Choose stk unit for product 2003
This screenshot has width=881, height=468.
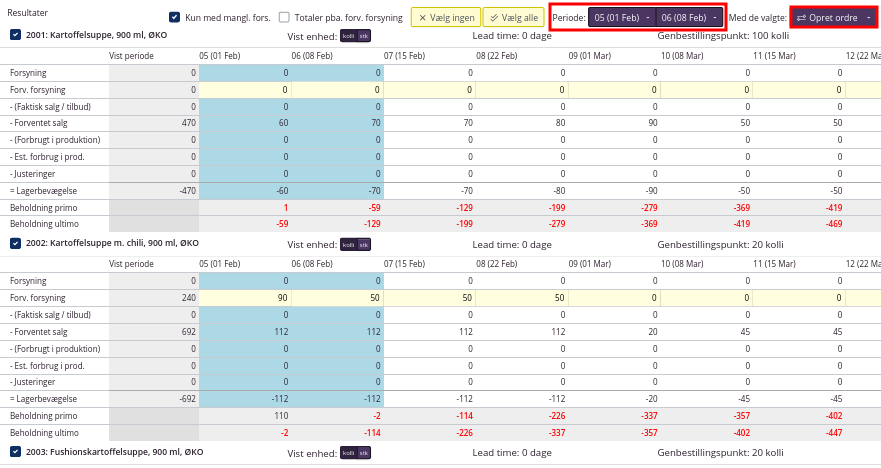(364, 453)
